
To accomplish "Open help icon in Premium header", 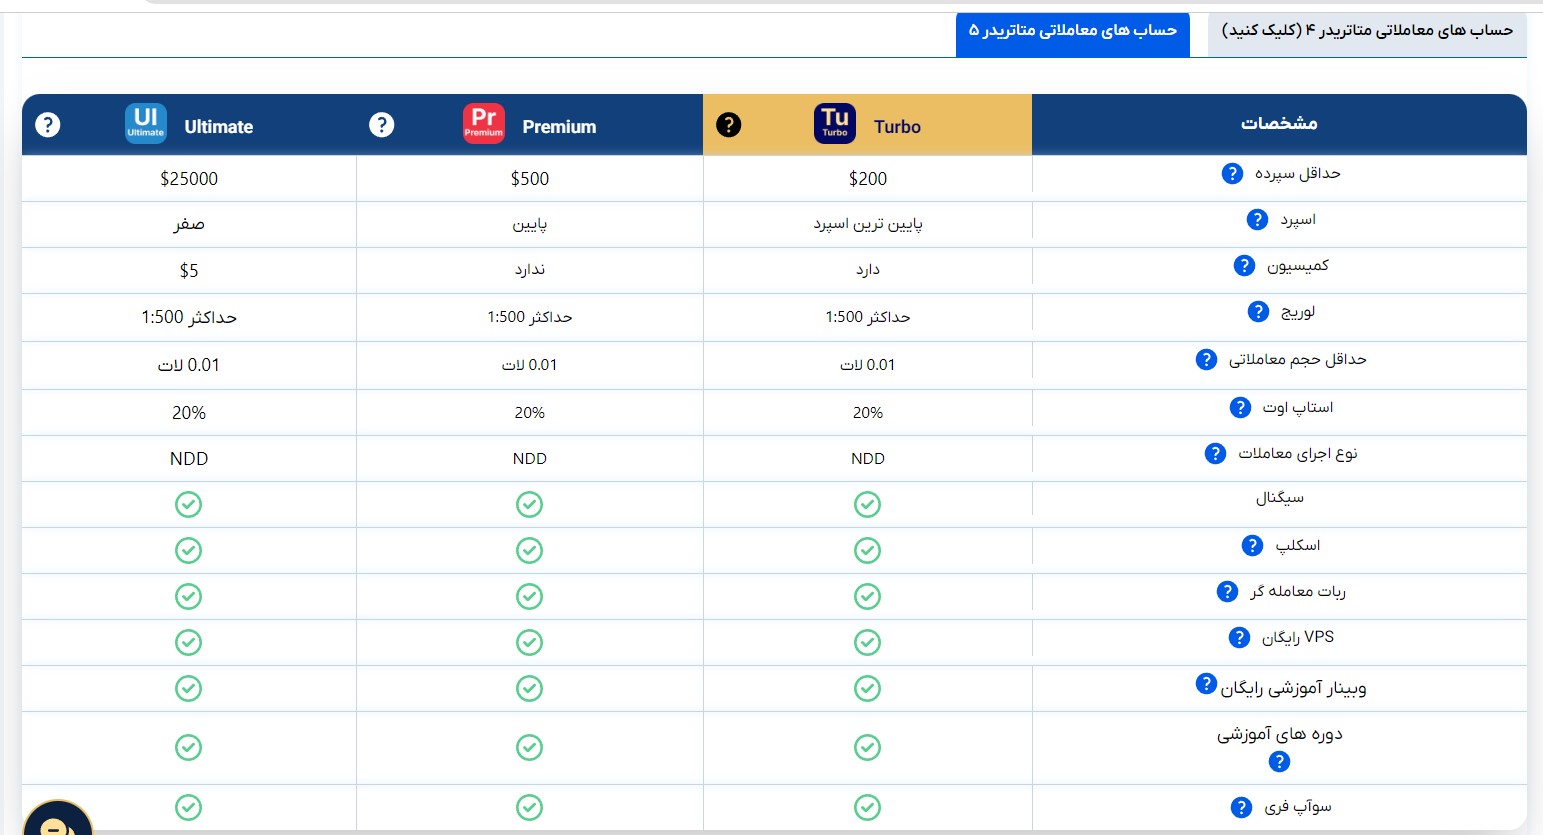I will pyautogui.click(x=381, y=125).
